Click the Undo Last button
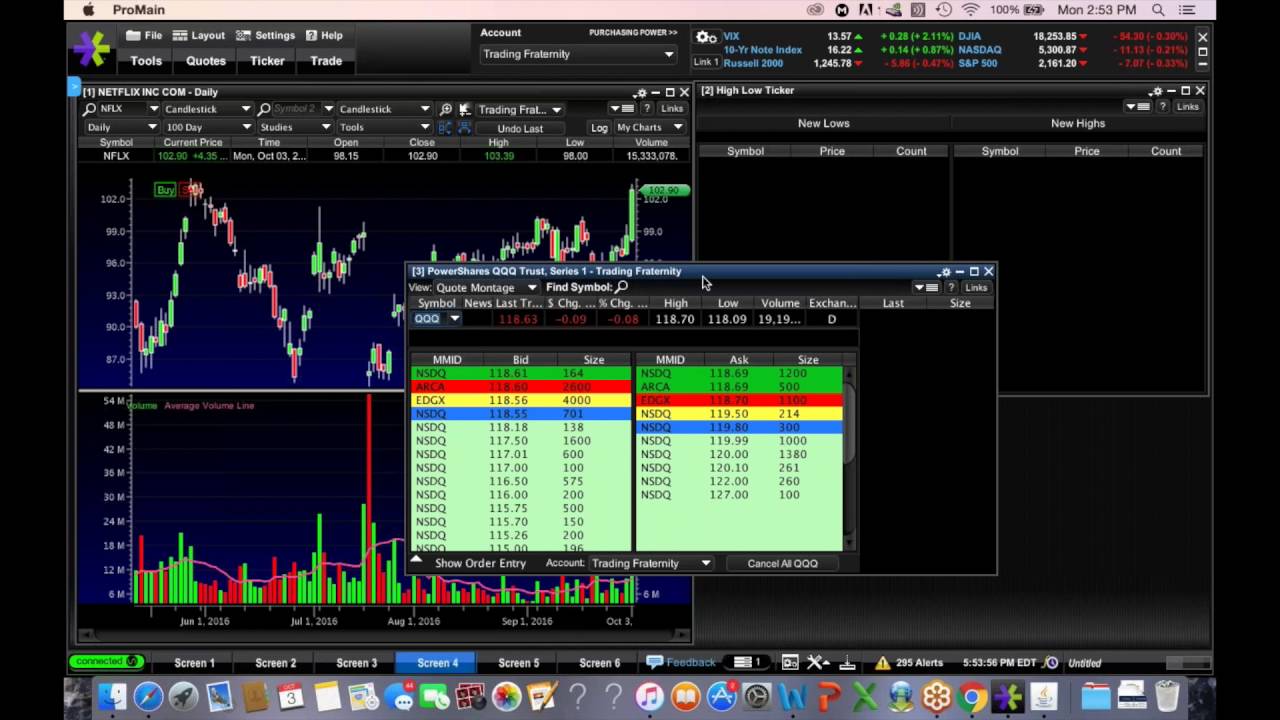 click(x=520, y=128)
